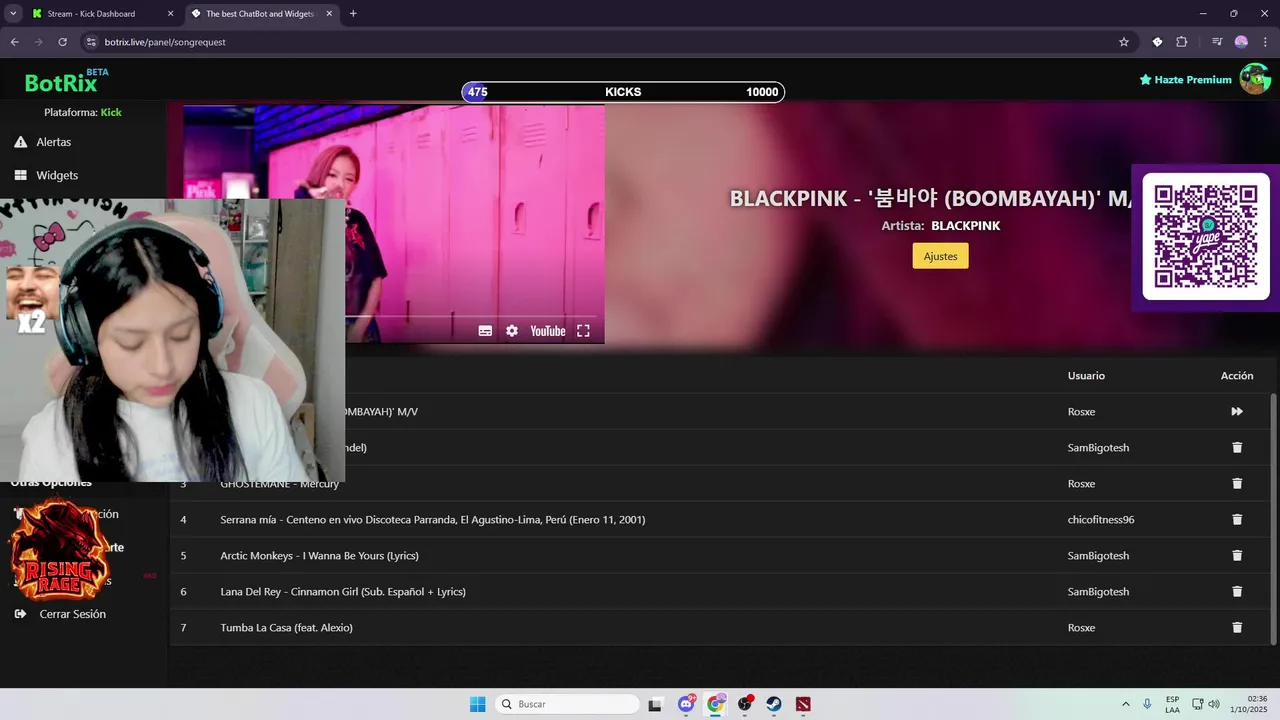
Task: Delete the GHOSTEMANE - Mercury request
Action: (x=1237, y=483)
